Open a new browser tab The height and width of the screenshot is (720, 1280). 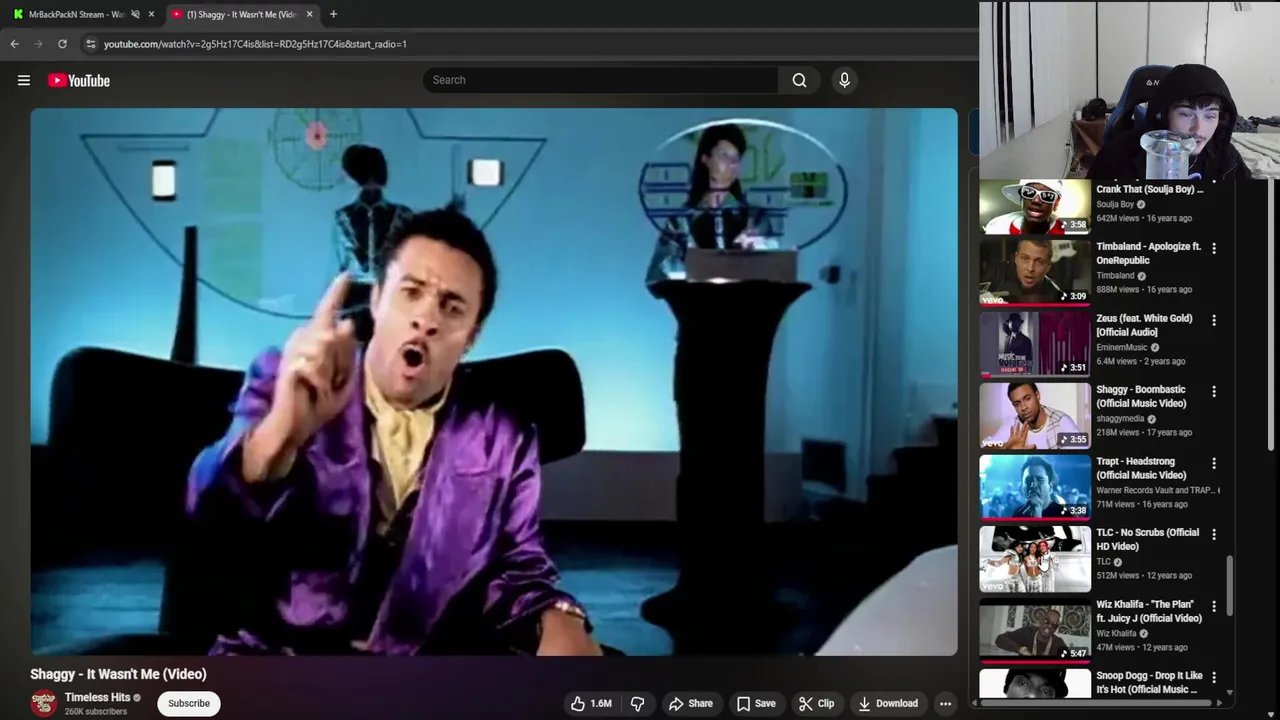coord(333,14)
